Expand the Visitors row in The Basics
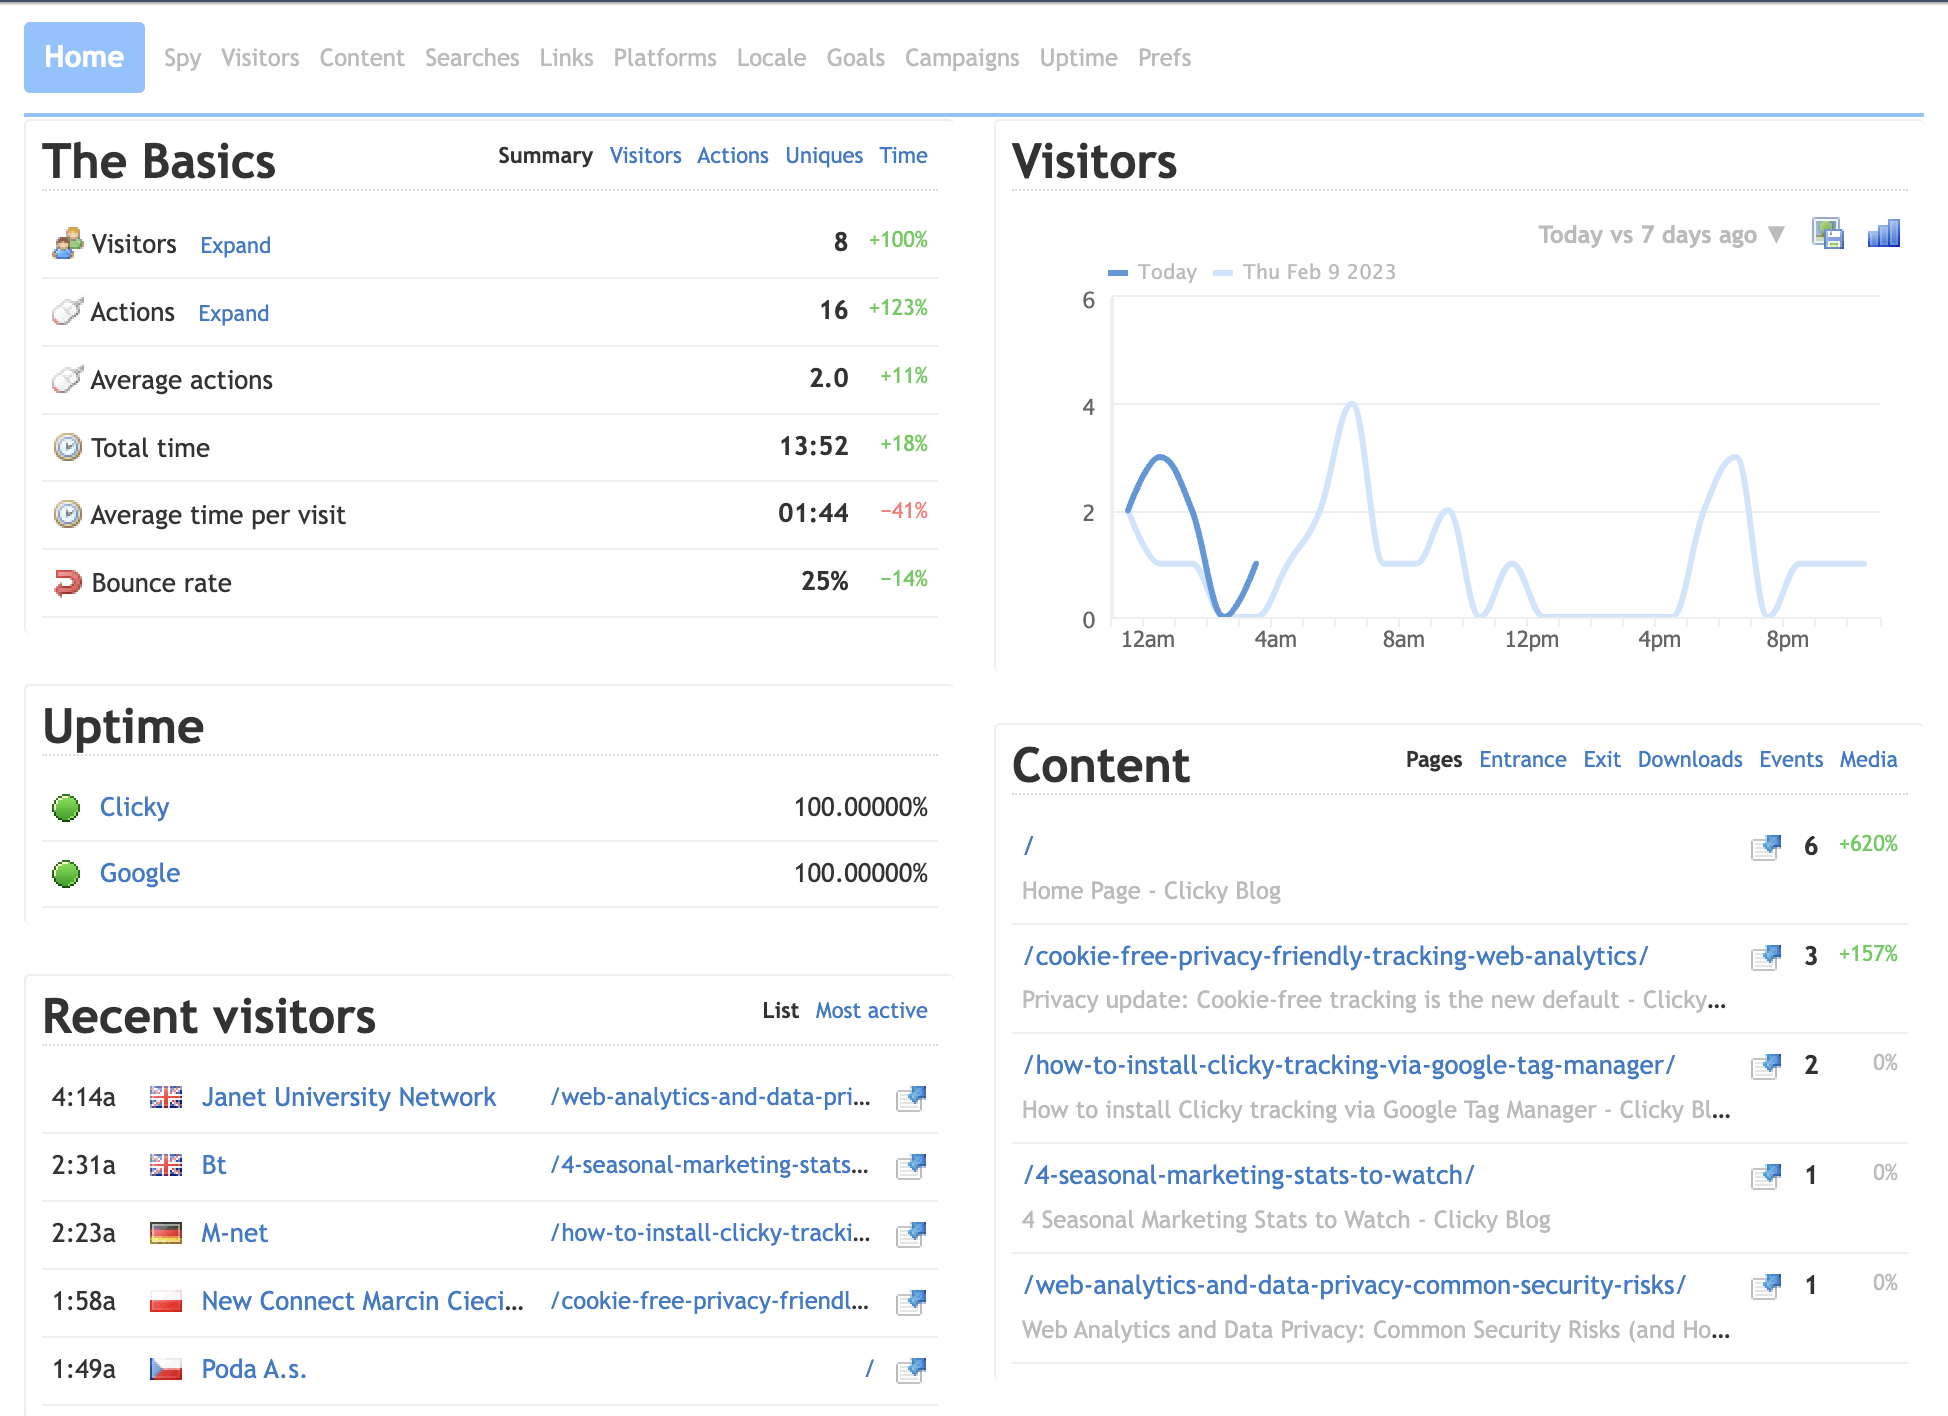The width and height of the screenshot is (1948, 1416). coord(235,246)
